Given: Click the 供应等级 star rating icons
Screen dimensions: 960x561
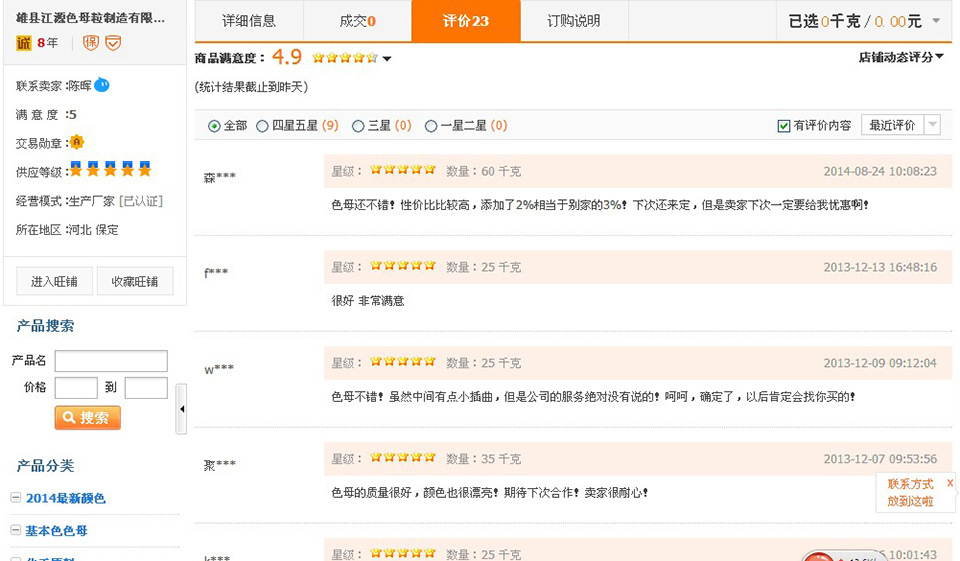Looking at the screenshot, I should point(110,169).
